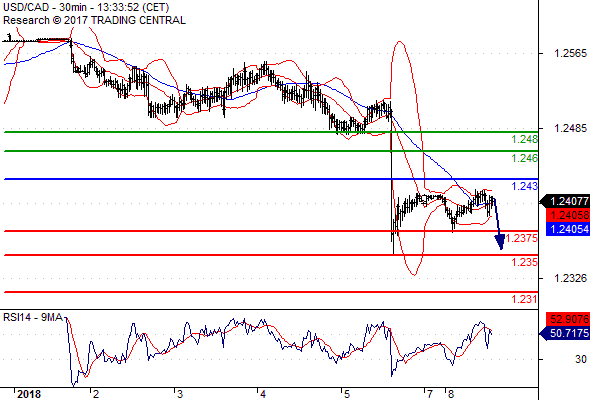This screenshot has width=590, height=400.
Task: Click the day 5 marker on time axis
Action: [347, 394]
